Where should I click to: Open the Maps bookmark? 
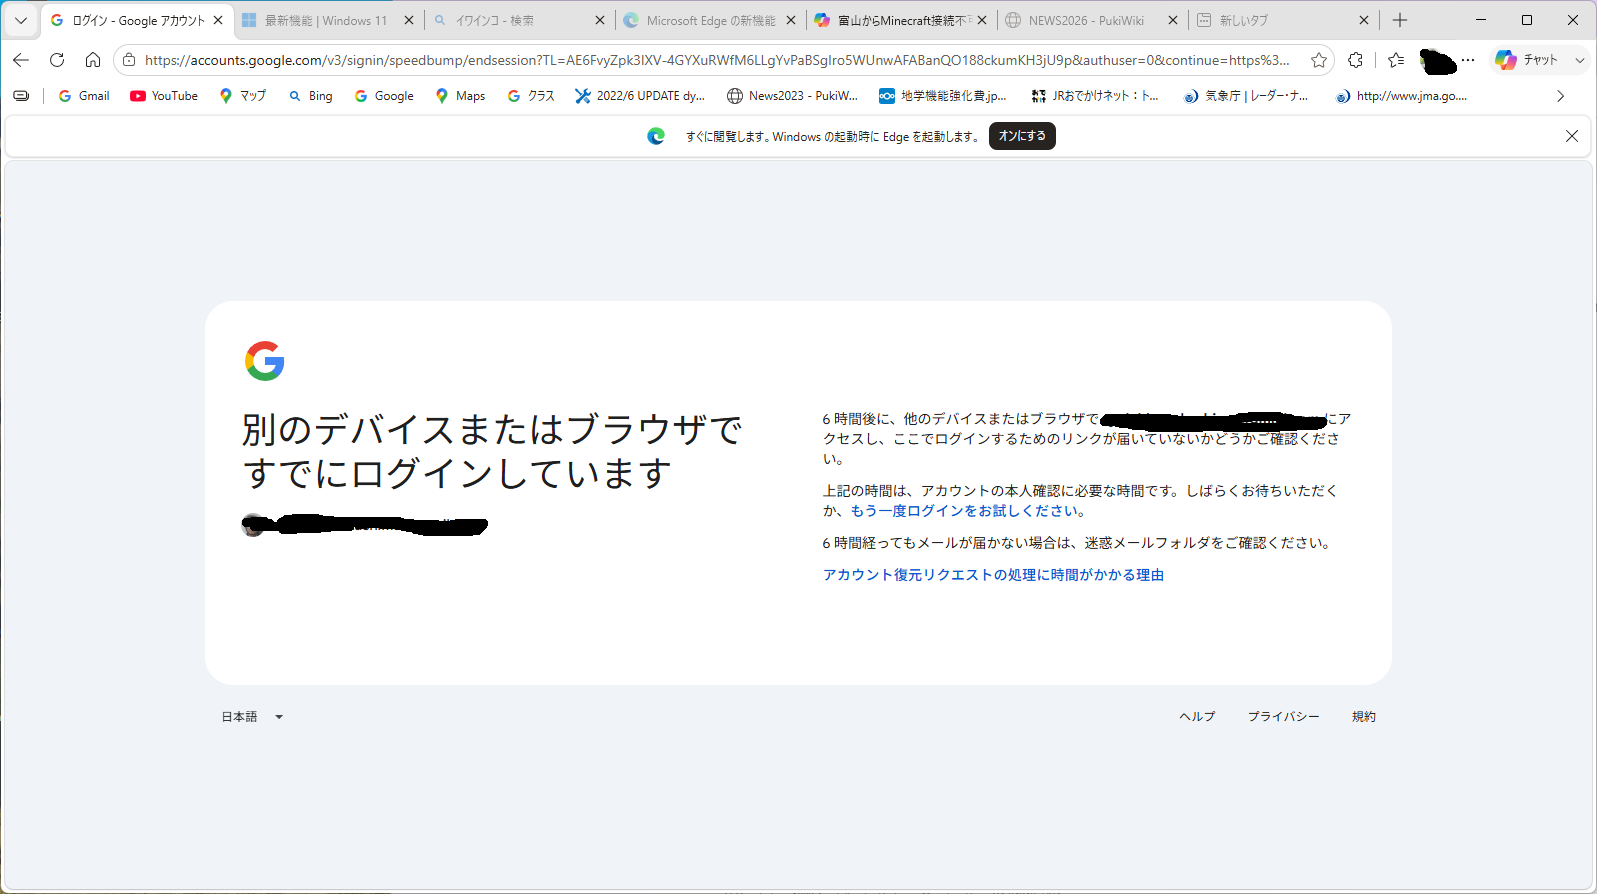tap(461, 96)
